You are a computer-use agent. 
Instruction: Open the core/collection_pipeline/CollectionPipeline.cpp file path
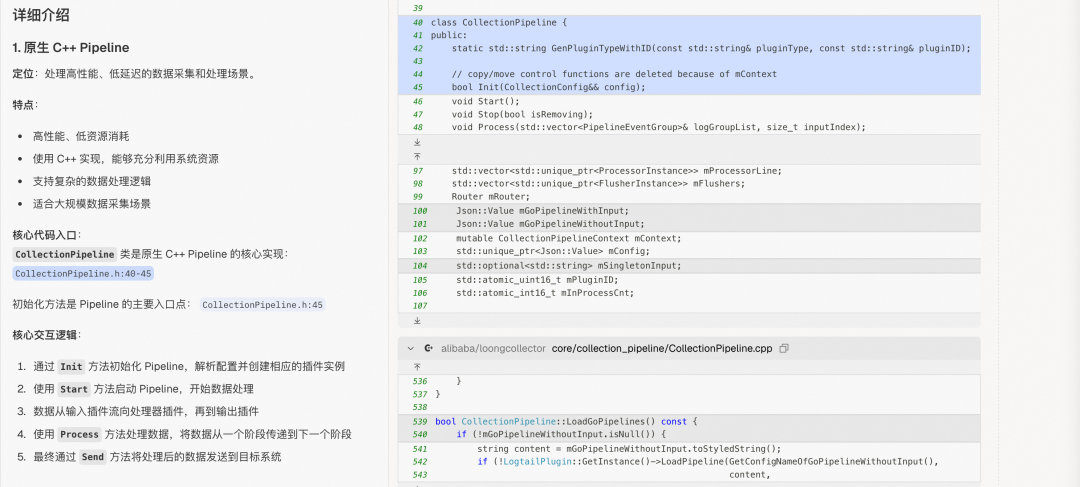coord(662,348)
